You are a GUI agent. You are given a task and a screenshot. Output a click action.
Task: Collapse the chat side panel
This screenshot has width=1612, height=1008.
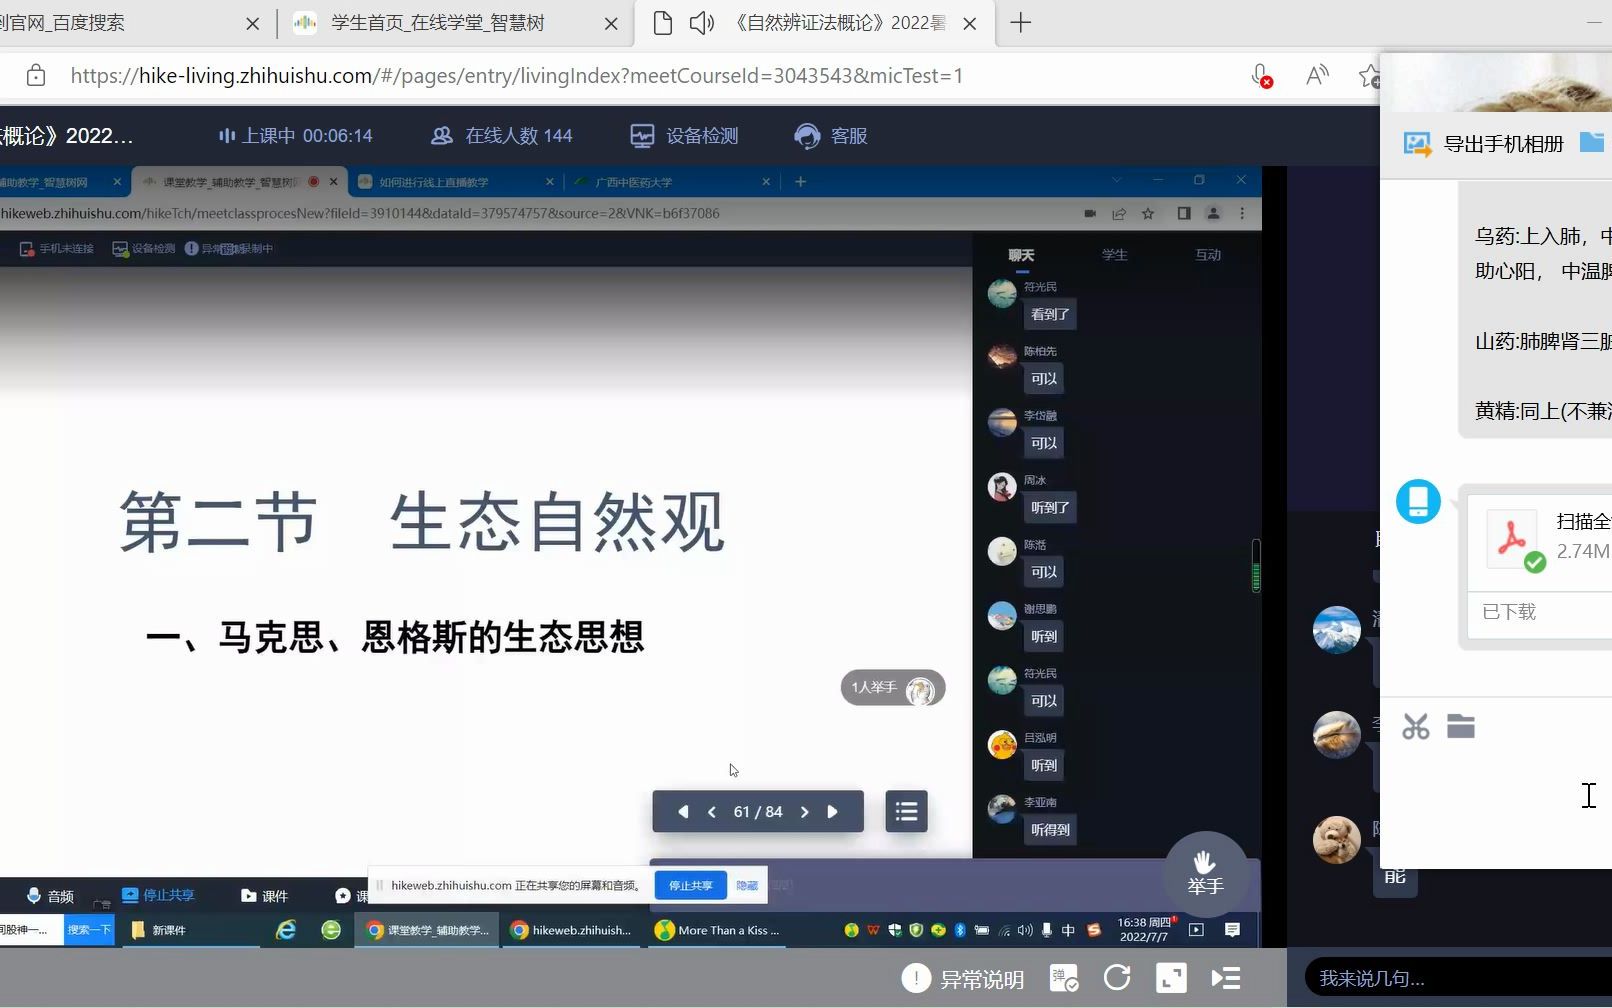(1226, 978)
